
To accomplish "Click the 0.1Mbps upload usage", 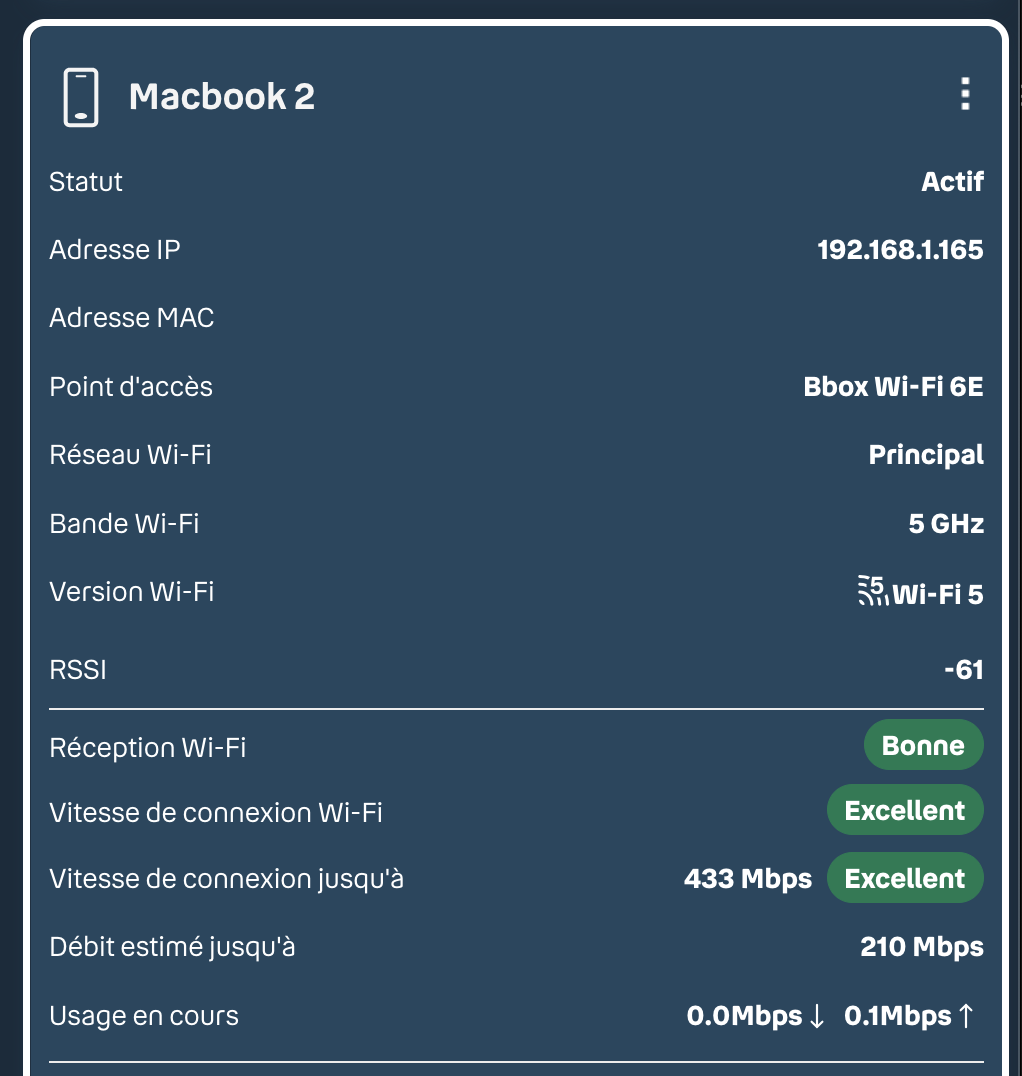I will [898, 1016].
